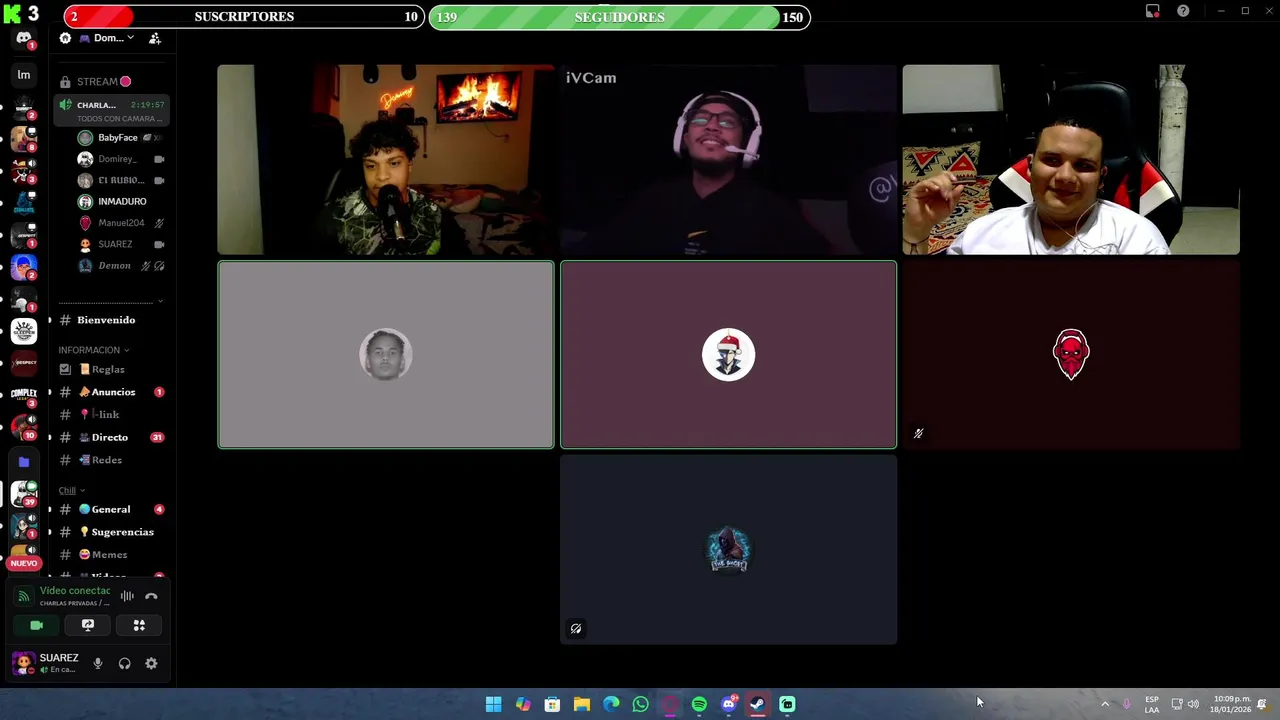Open File Explorer from the taskbar
The width and height of the screenshot is (1280, 720).
581,704
